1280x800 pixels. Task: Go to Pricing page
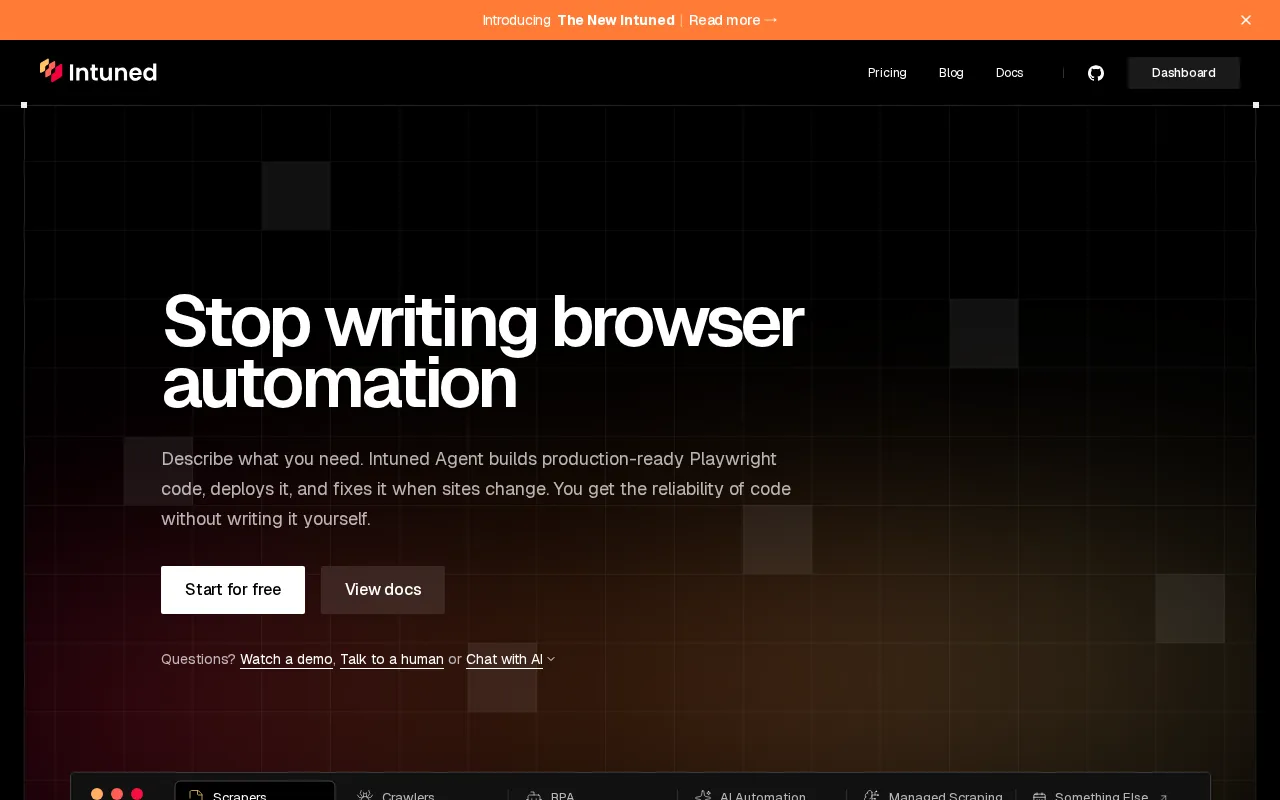[887, 73]
